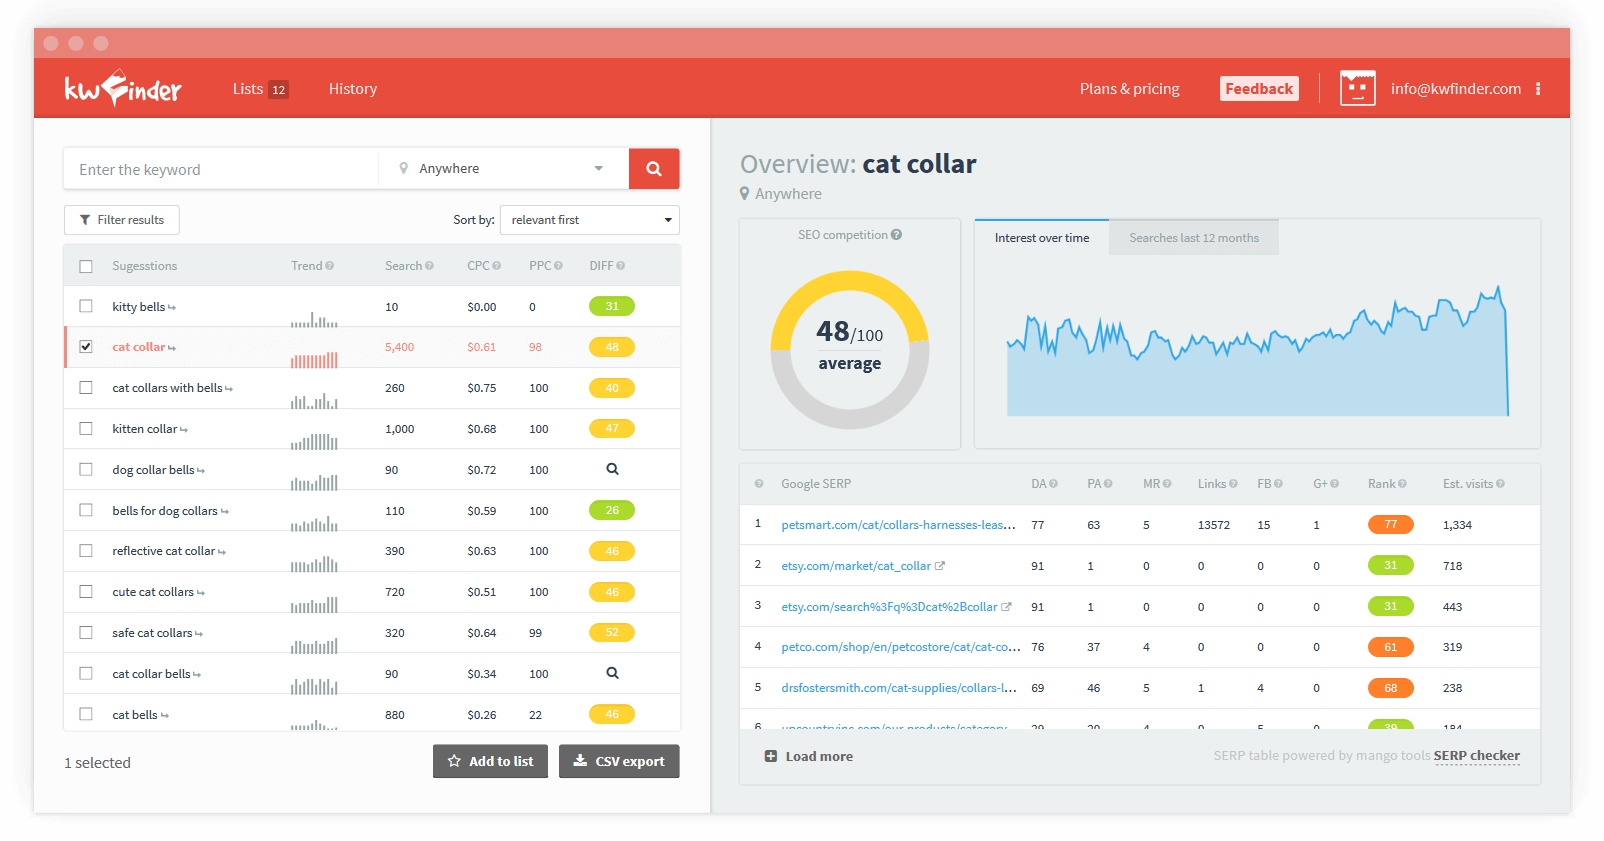The image size is (1604, 841).
Task: Click the green 31 difficulty badge for kitty bells
Action: [x=612, y=306]
